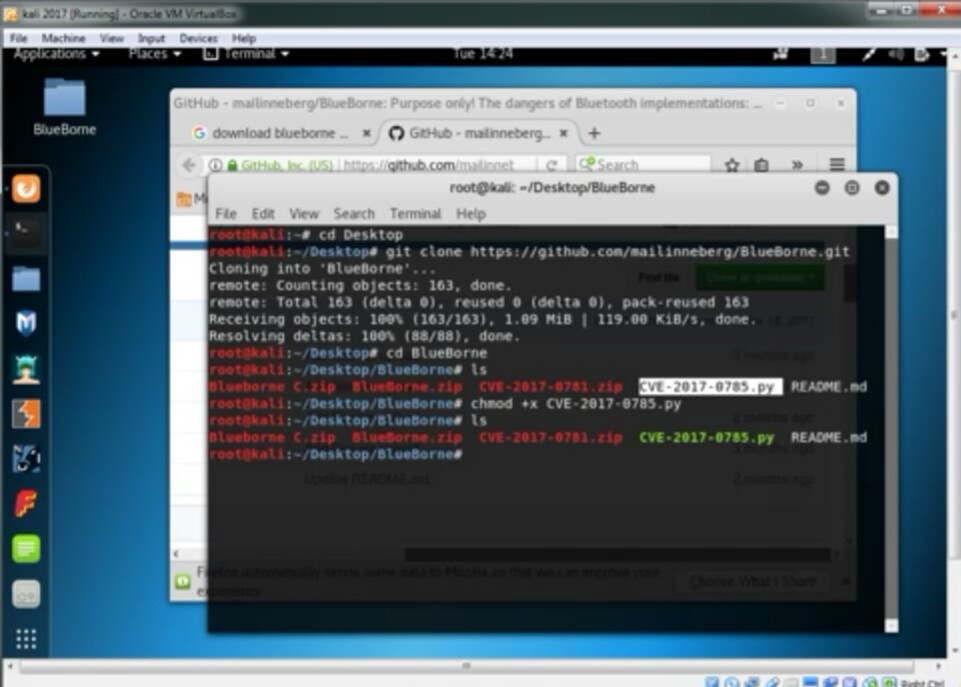Click the Firefox back arrow button
Image resolution: width=961 pixels, height=687 pixels.
[189, 165]
